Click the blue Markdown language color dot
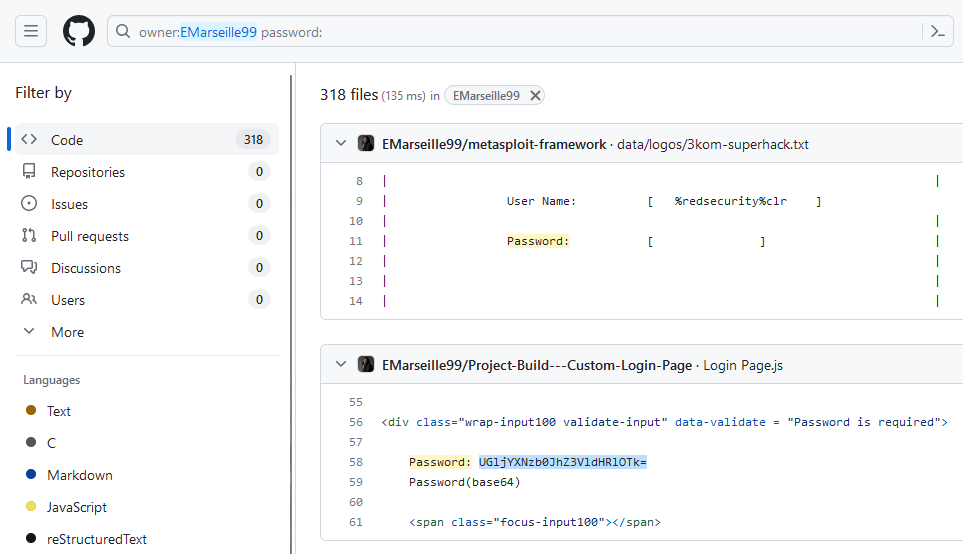 pos(31,474)
